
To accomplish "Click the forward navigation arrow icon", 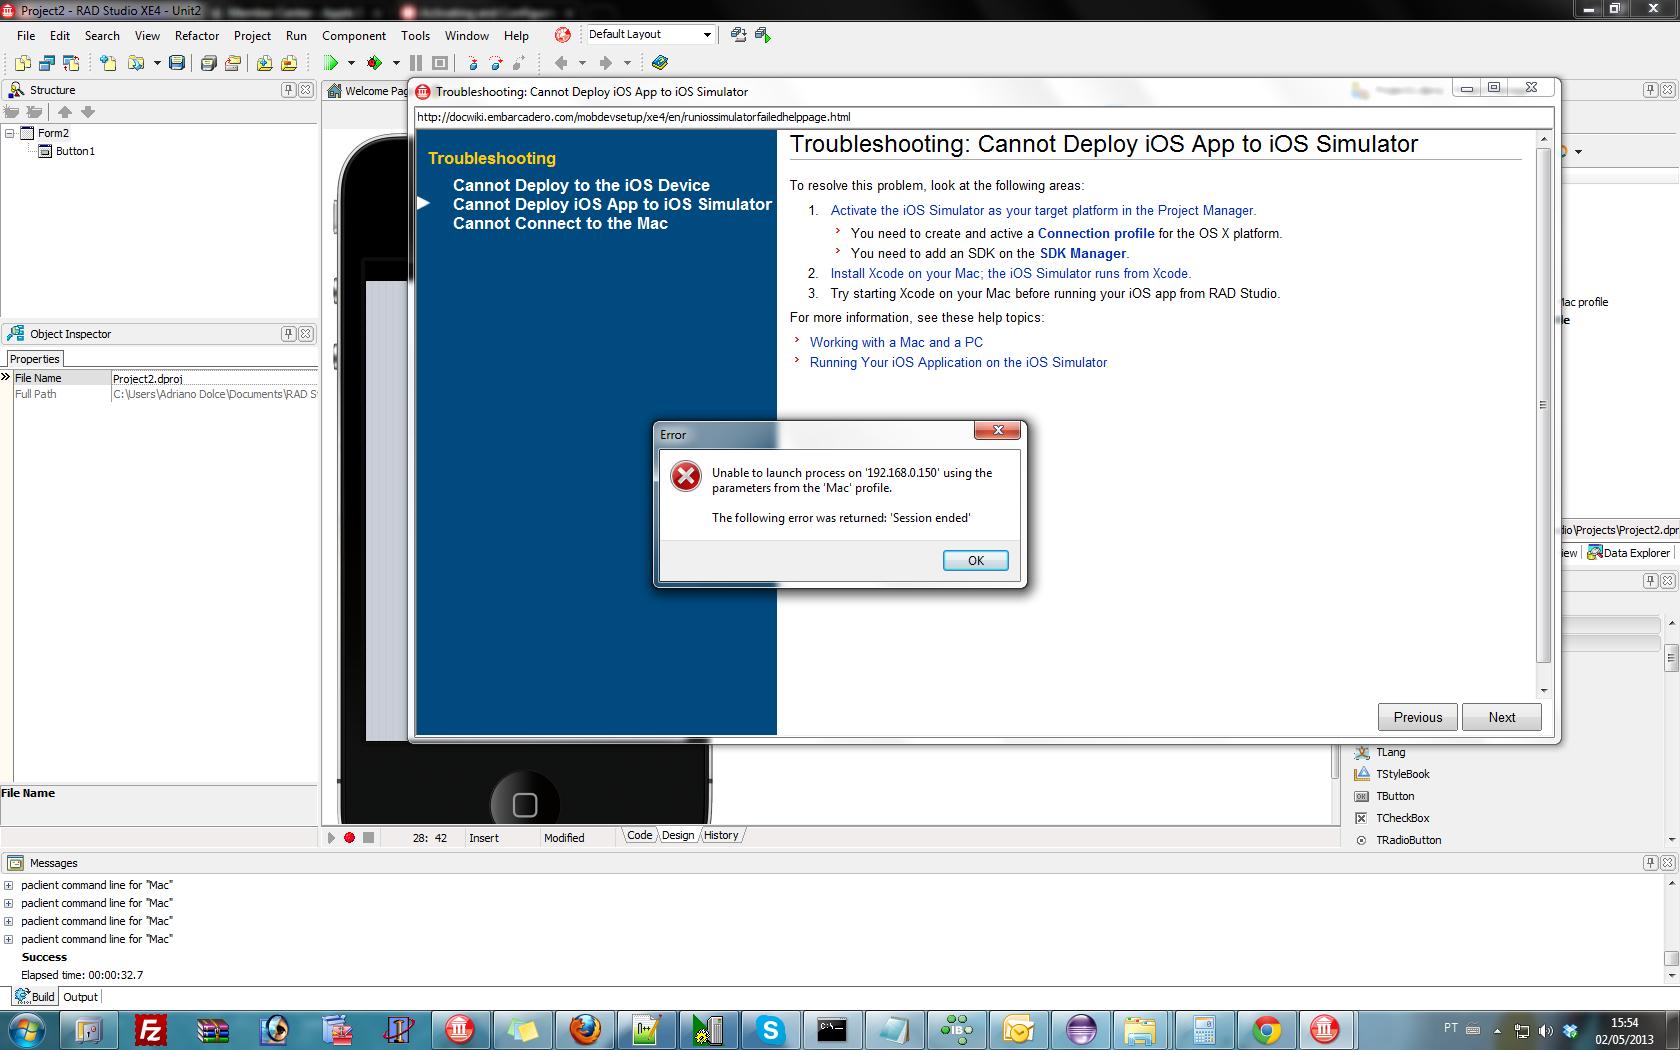I will tap(605, 63).
